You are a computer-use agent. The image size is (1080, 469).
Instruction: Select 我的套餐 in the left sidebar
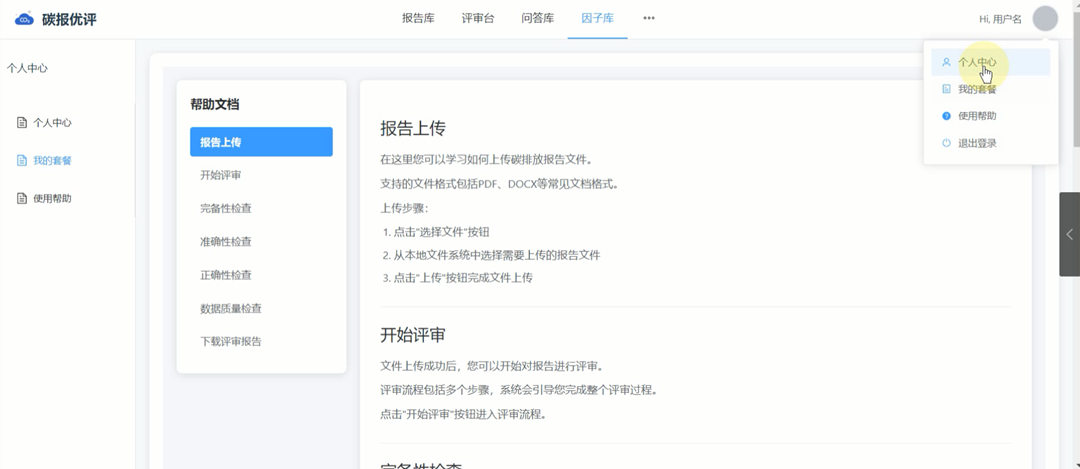click(52, 161)
